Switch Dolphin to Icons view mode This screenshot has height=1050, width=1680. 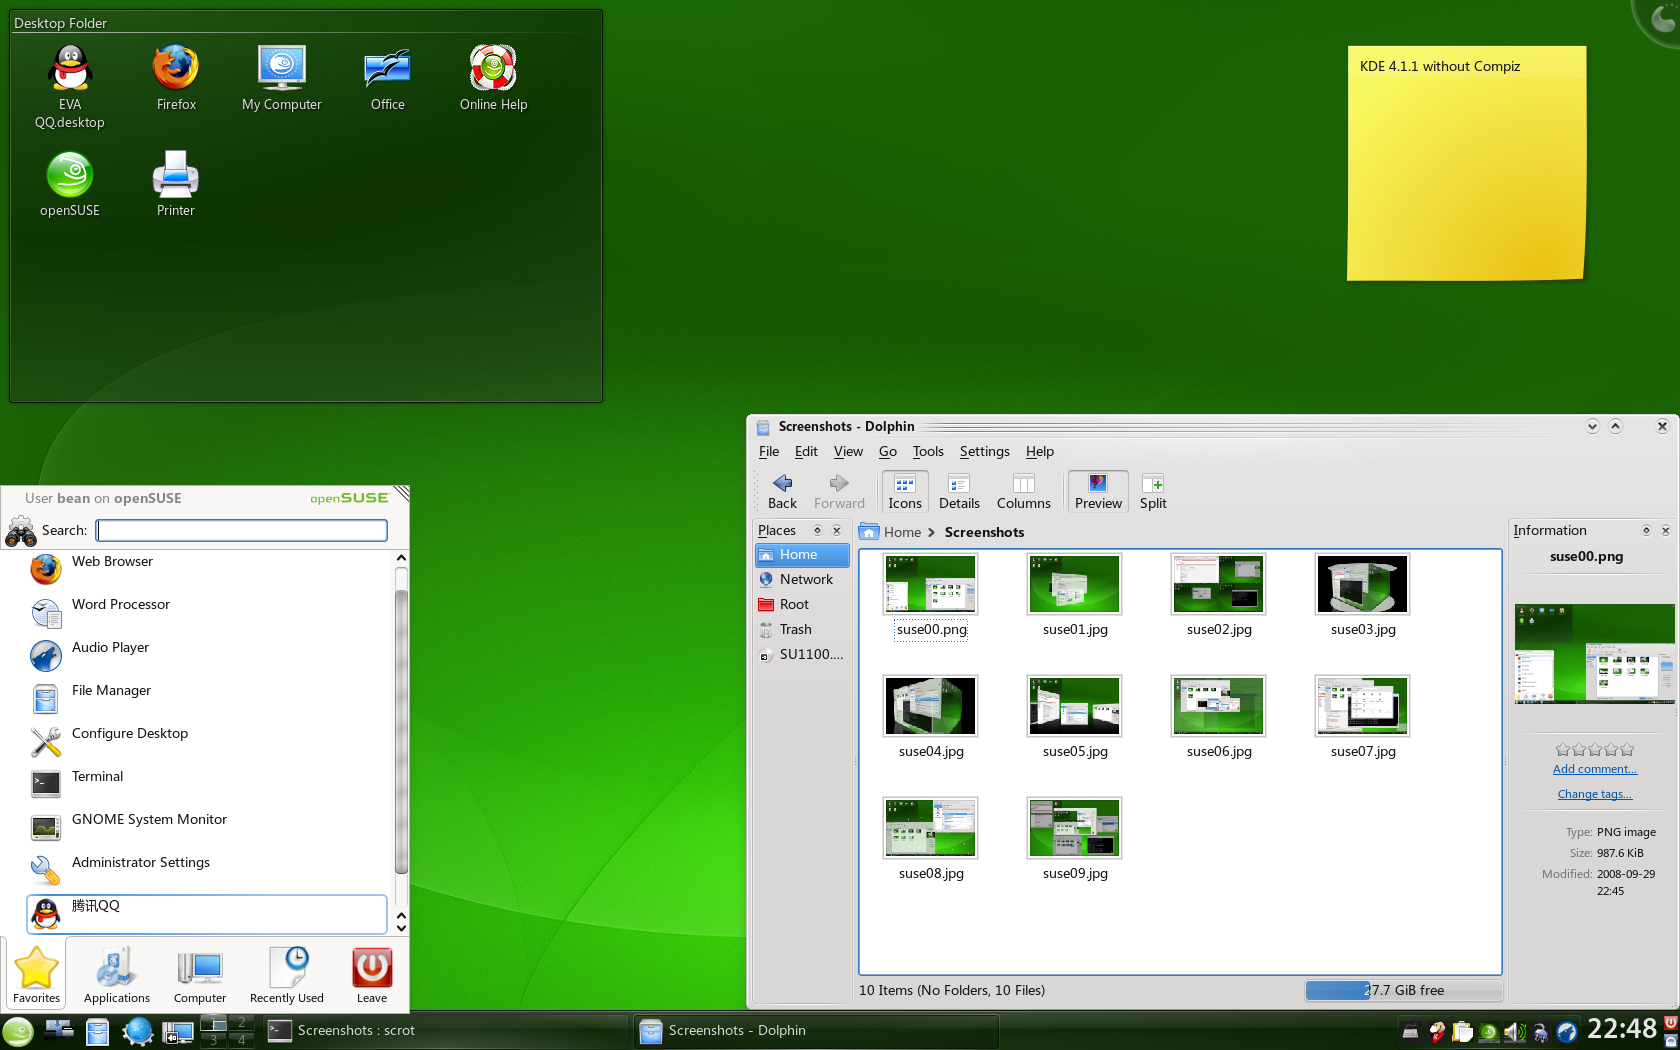click(x=905, y=492)
